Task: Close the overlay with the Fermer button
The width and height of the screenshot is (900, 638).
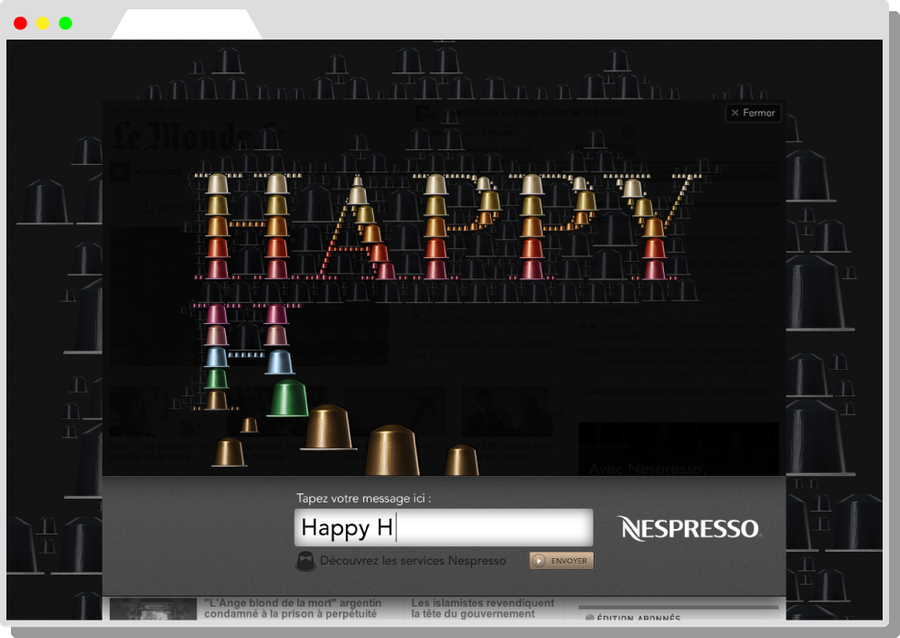Action: coord(753,113)
